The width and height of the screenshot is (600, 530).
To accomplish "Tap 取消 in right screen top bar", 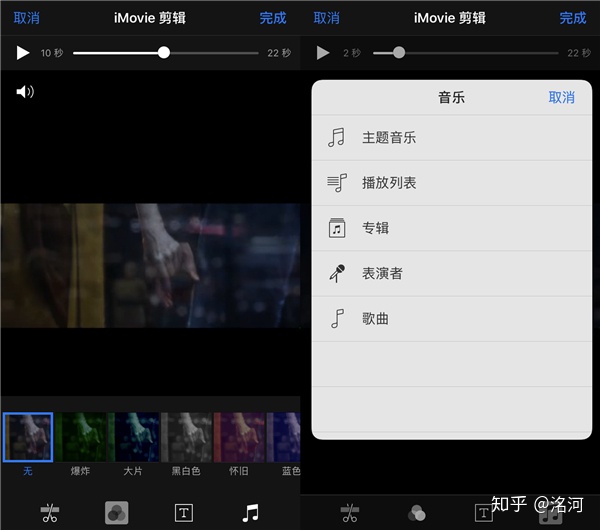I will click(x=326, y=18).
